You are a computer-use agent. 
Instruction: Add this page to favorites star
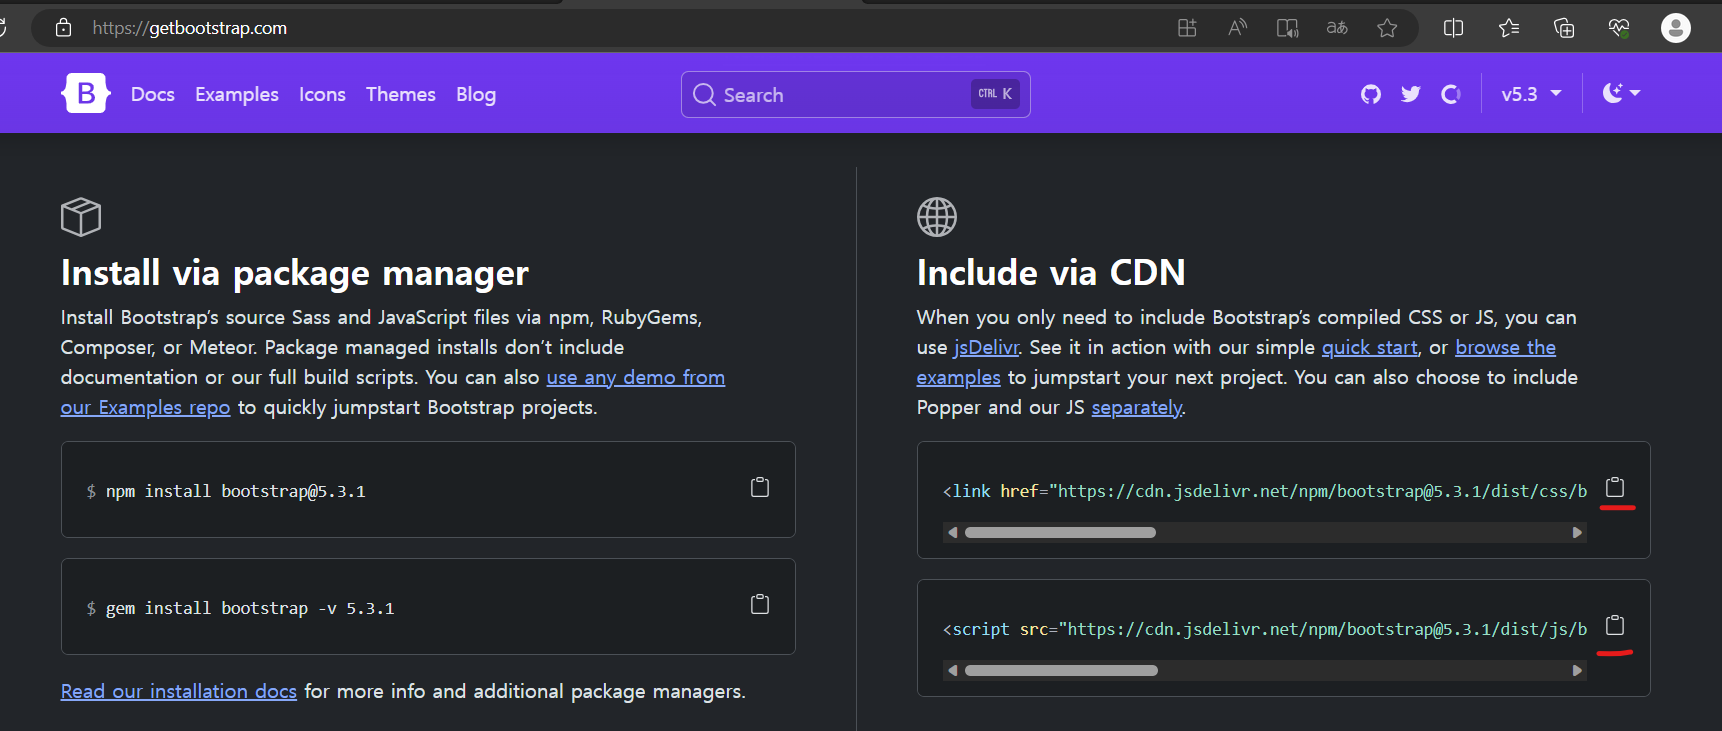click(1387, 28)
